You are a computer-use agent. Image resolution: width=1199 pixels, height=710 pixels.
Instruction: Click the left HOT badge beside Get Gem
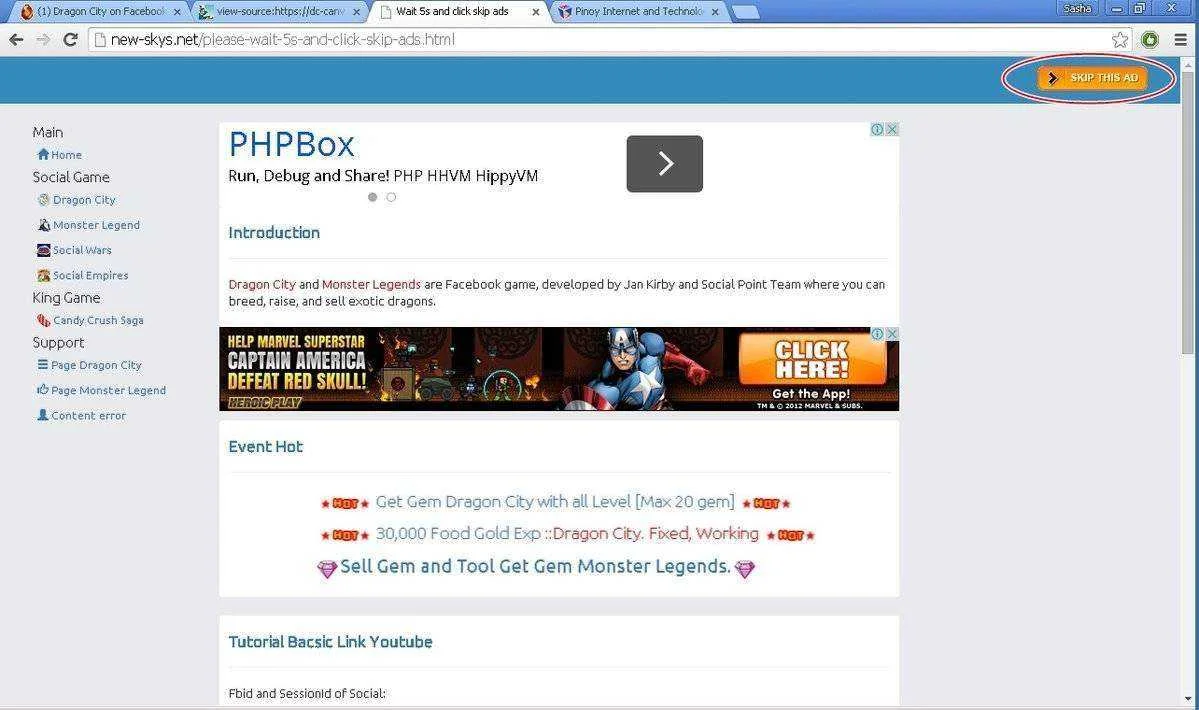345,504
